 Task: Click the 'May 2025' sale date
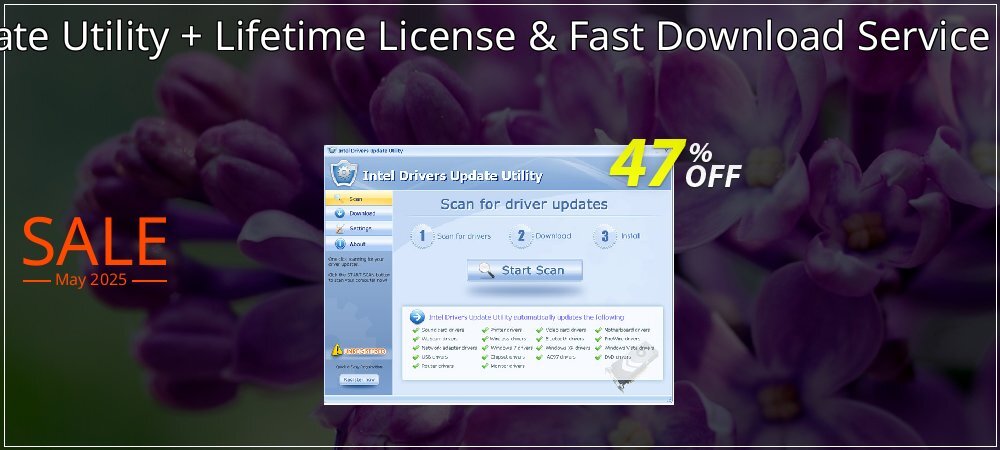[x=91, y=280]
